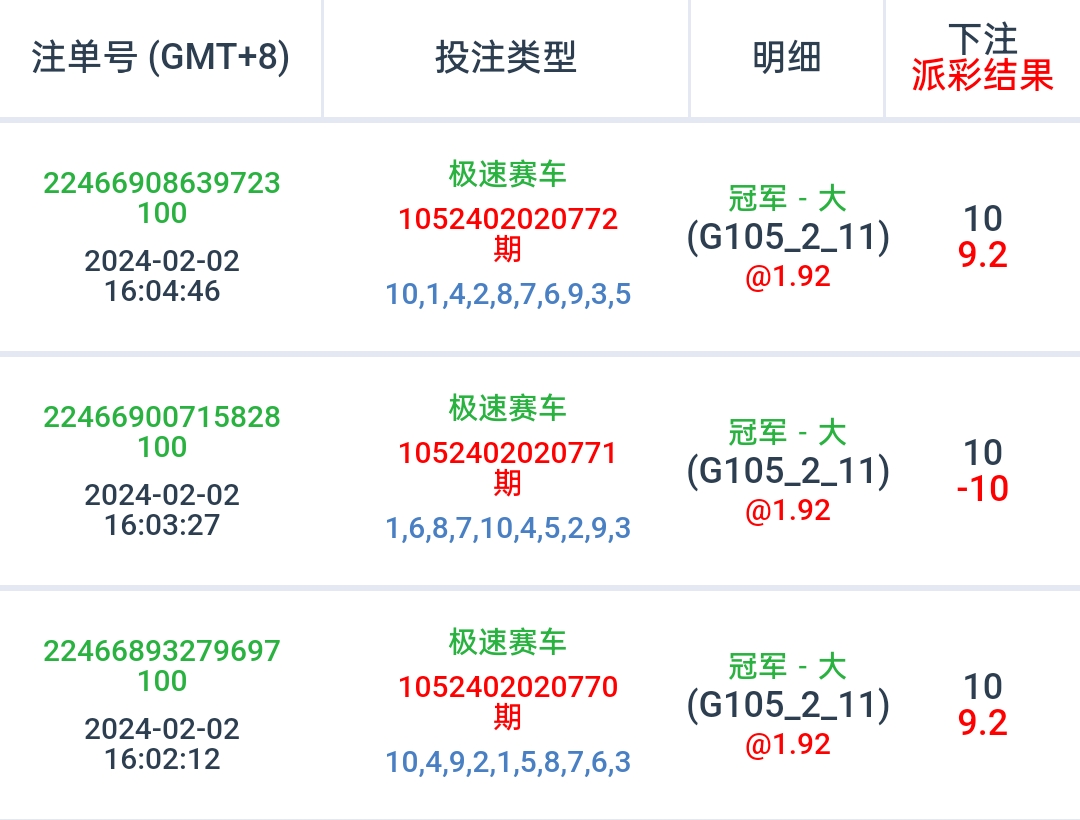The image size is (1080, 820).
Task: Click the timestamp 16:02:12
Action: (x=162, y=758)
